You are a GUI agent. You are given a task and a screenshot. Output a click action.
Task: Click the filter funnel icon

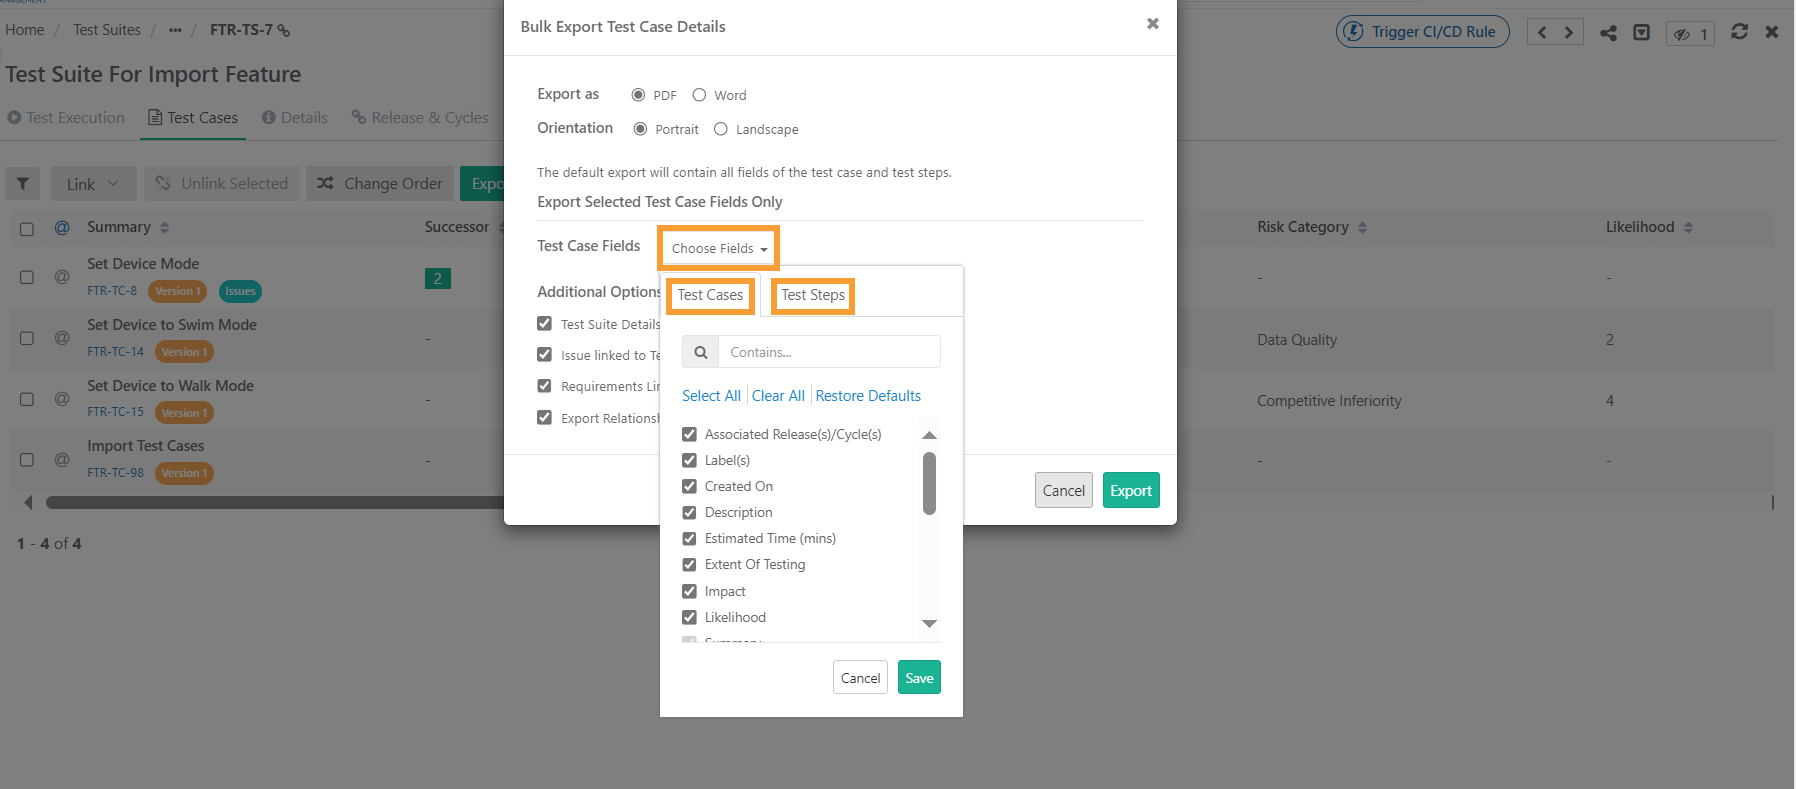[x=22, y=184]
